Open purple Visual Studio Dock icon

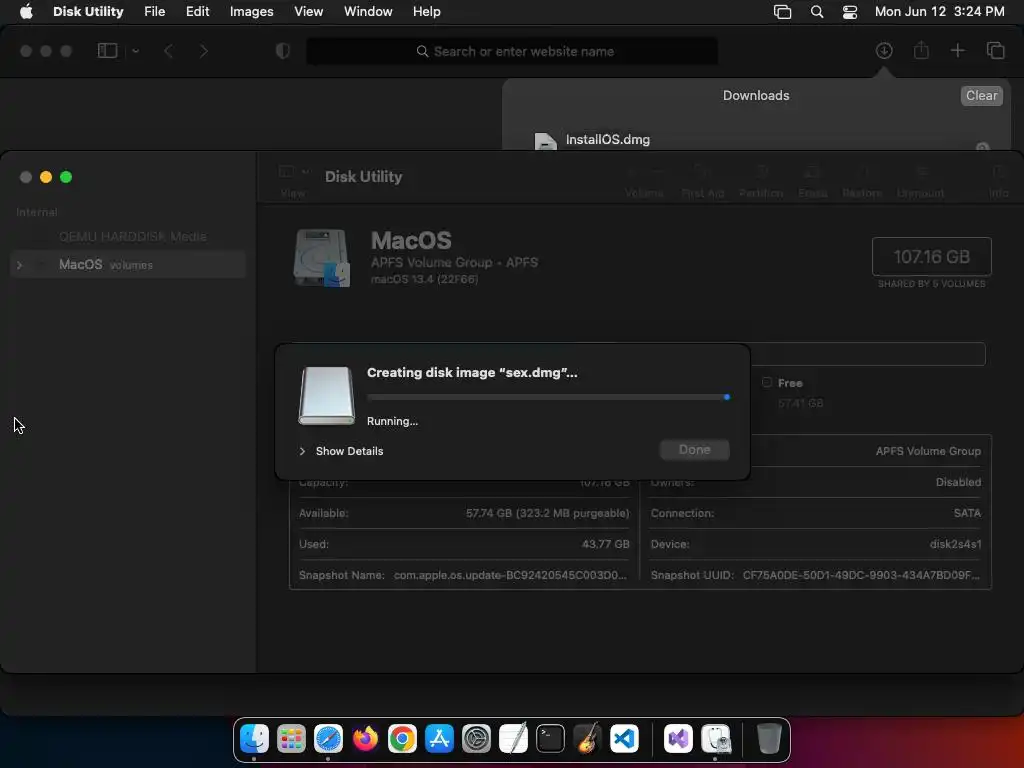(679, 739)
